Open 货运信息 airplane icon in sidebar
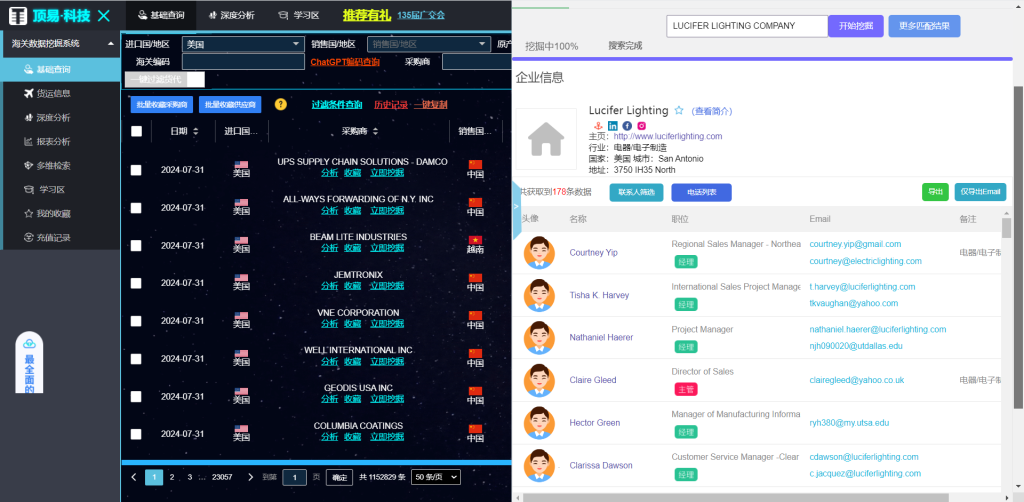 pos(28,93)
